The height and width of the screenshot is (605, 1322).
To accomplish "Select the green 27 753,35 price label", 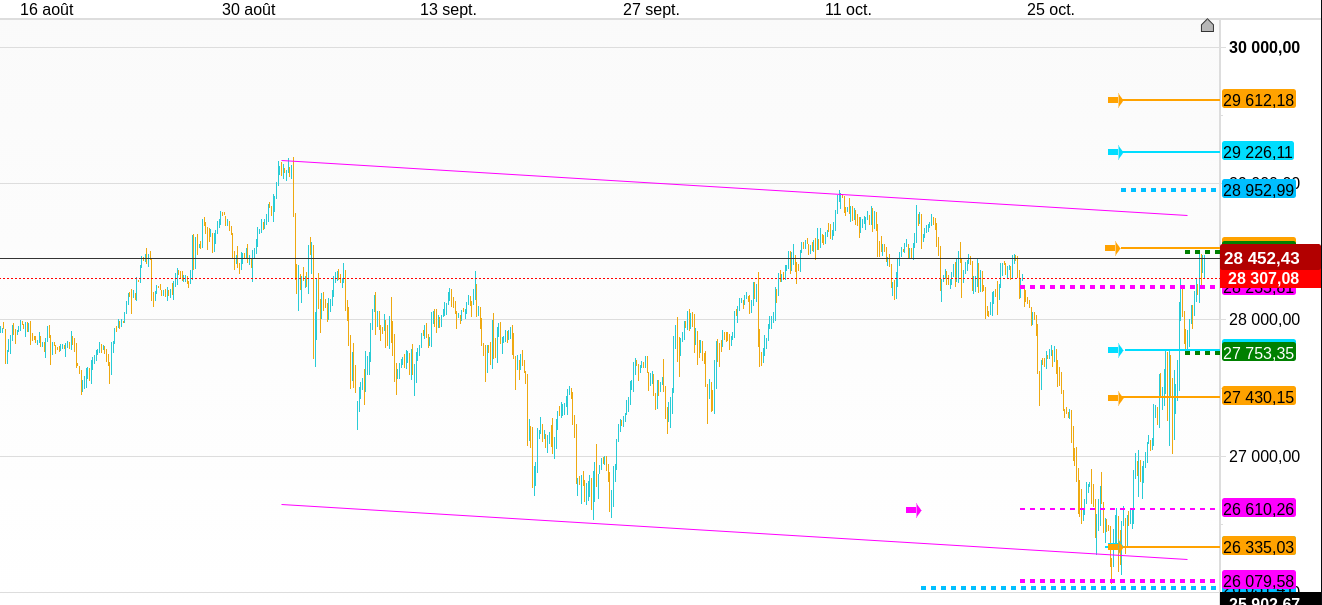I will coord(1258,352).
